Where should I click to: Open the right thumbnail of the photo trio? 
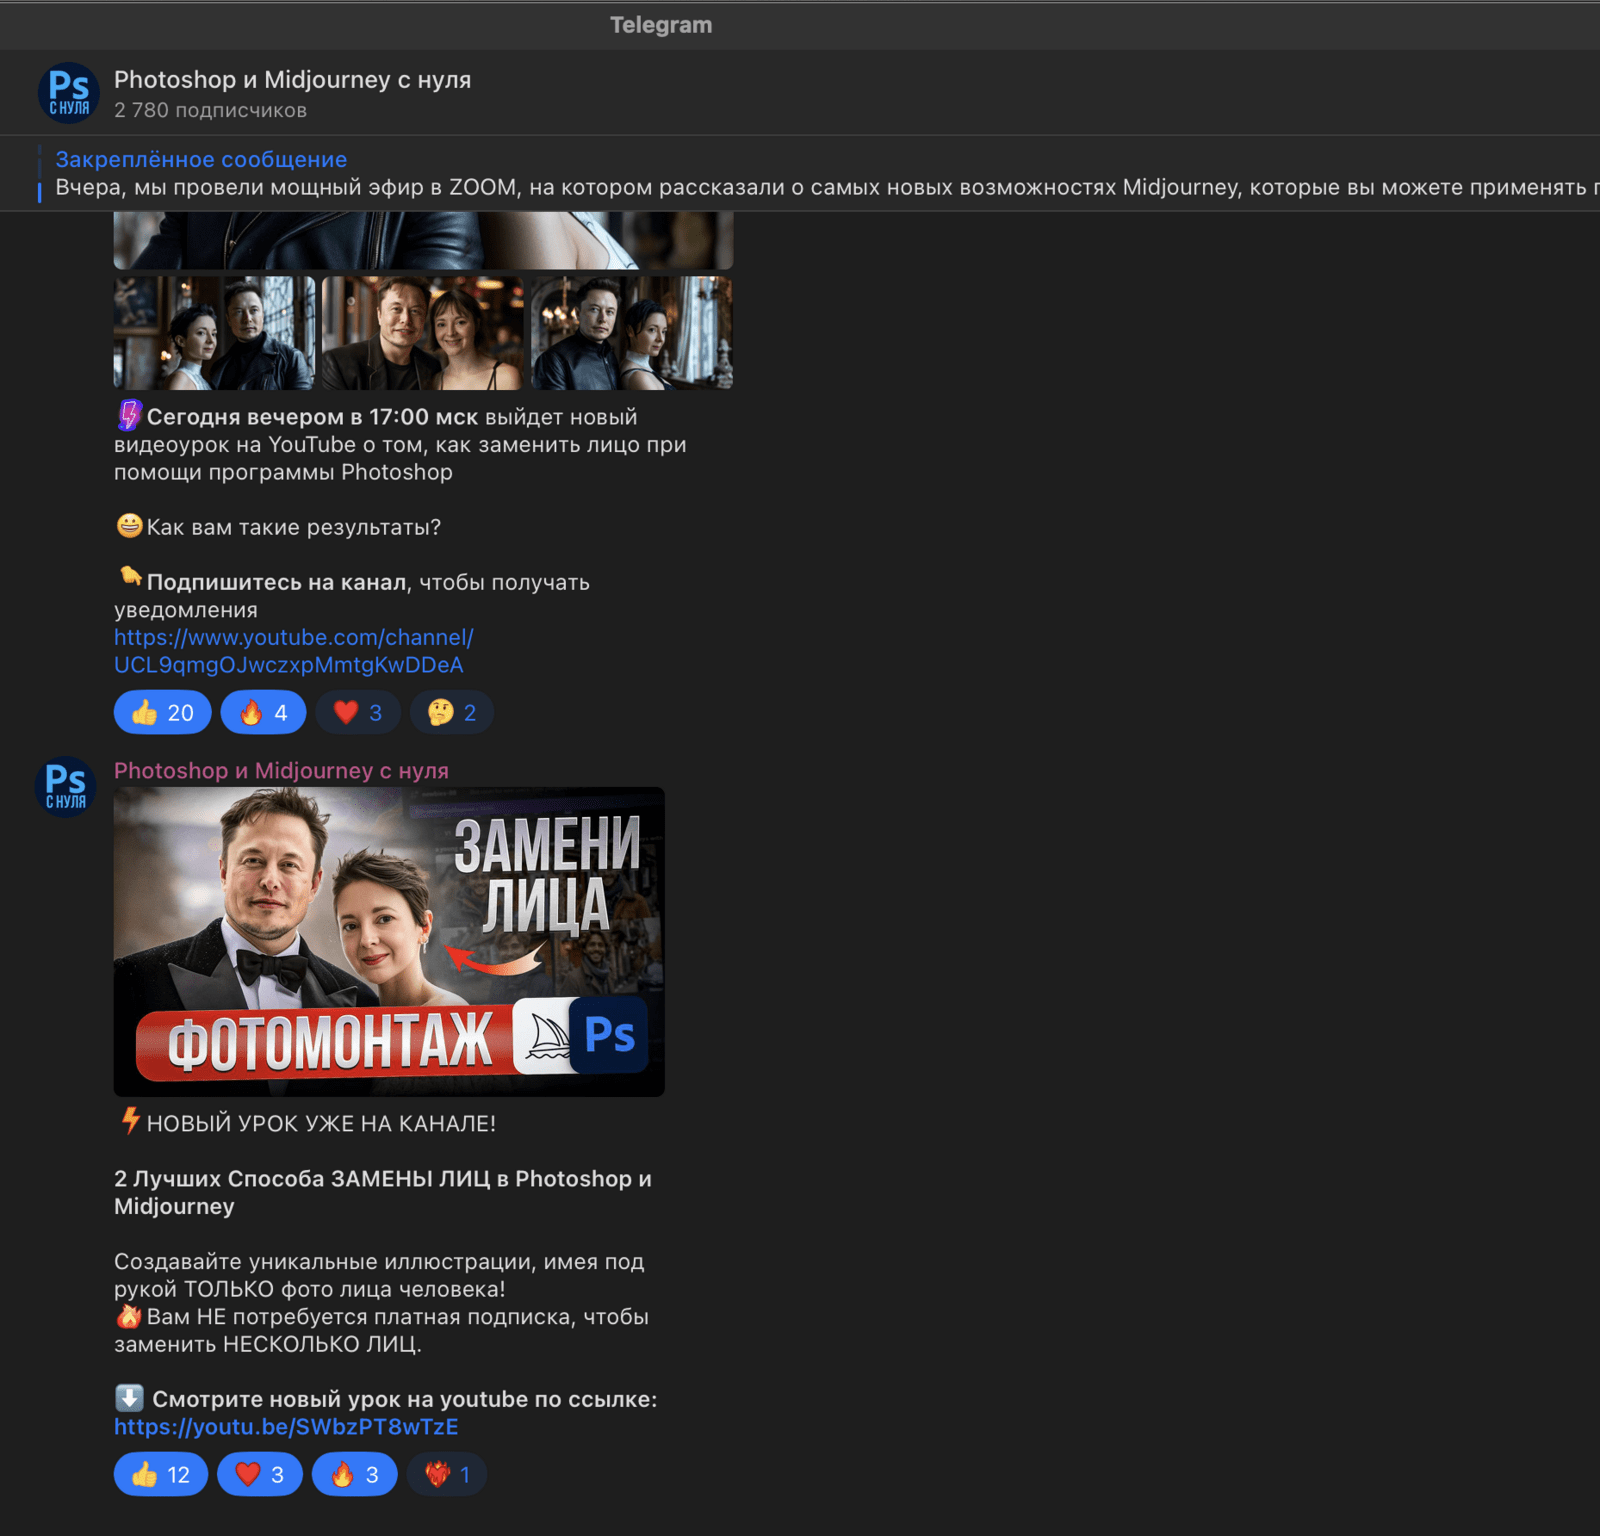[x=632, y=333]
